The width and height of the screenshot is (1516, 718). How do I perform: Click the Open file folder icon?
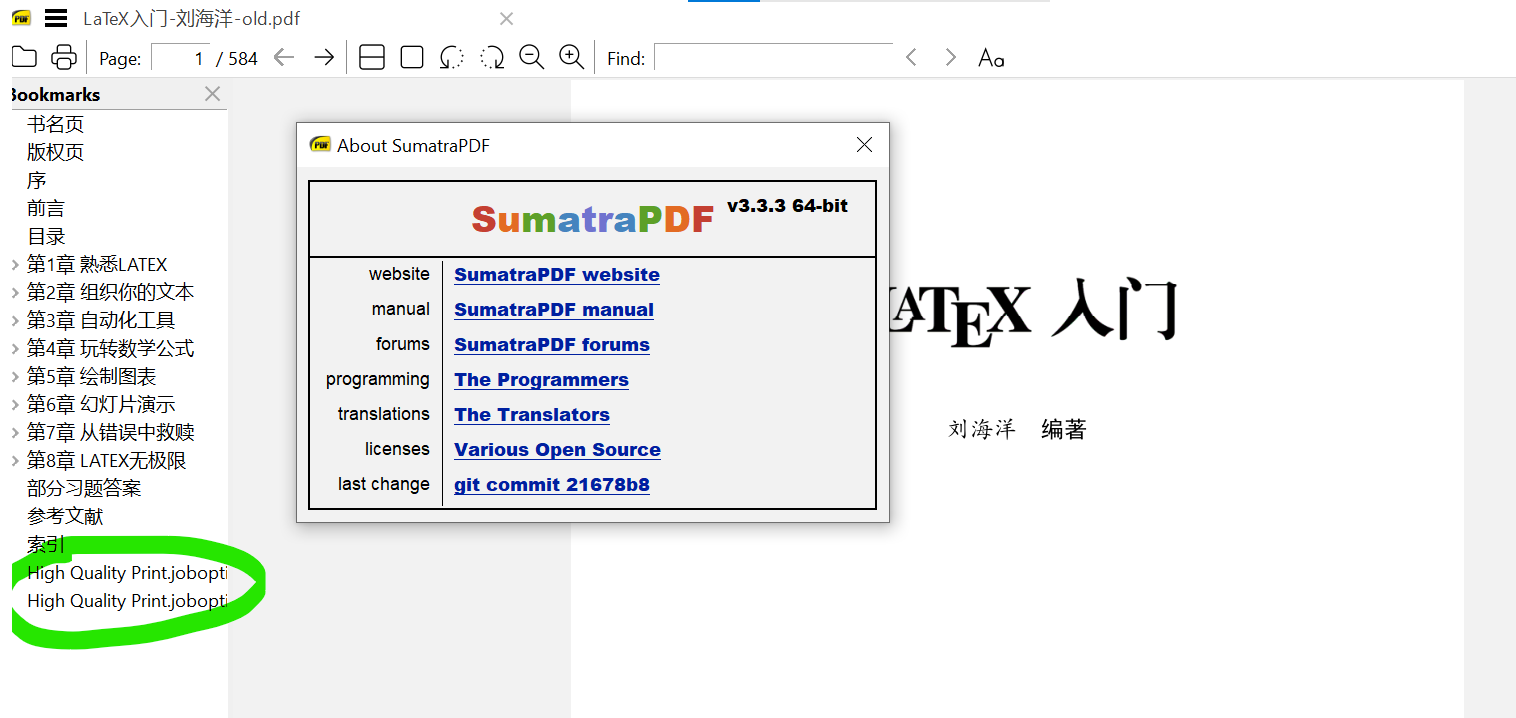click(x=24, y=57)
